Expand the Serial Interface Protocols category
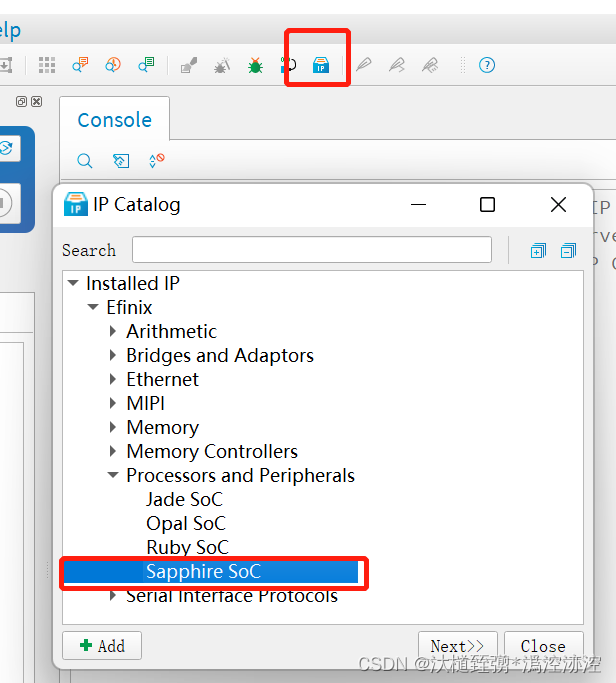The image size is (616, 683). tap(113, 595)
